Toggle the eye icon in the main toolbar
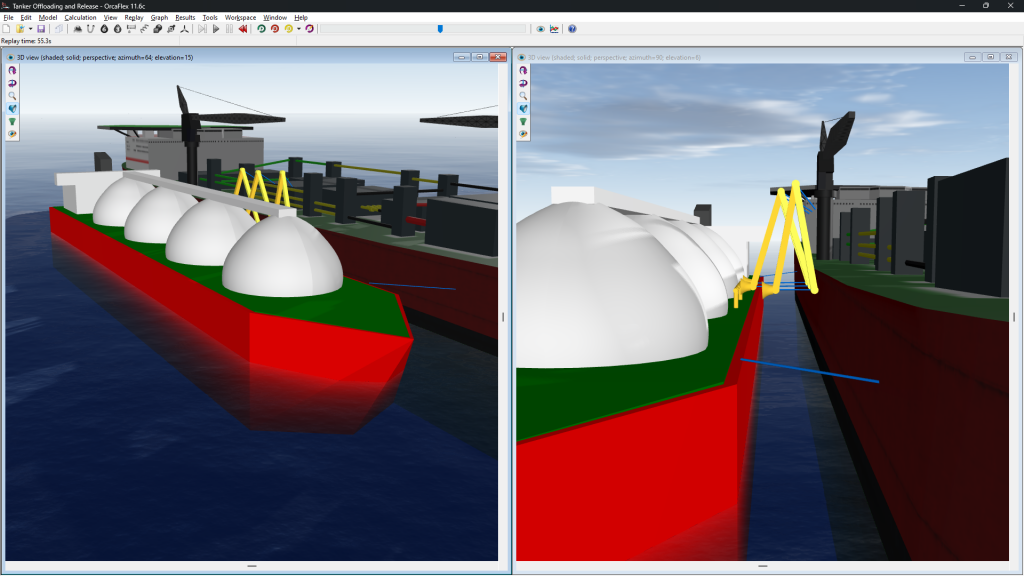This screenshot has width=1024, height=576. (541, 29)
